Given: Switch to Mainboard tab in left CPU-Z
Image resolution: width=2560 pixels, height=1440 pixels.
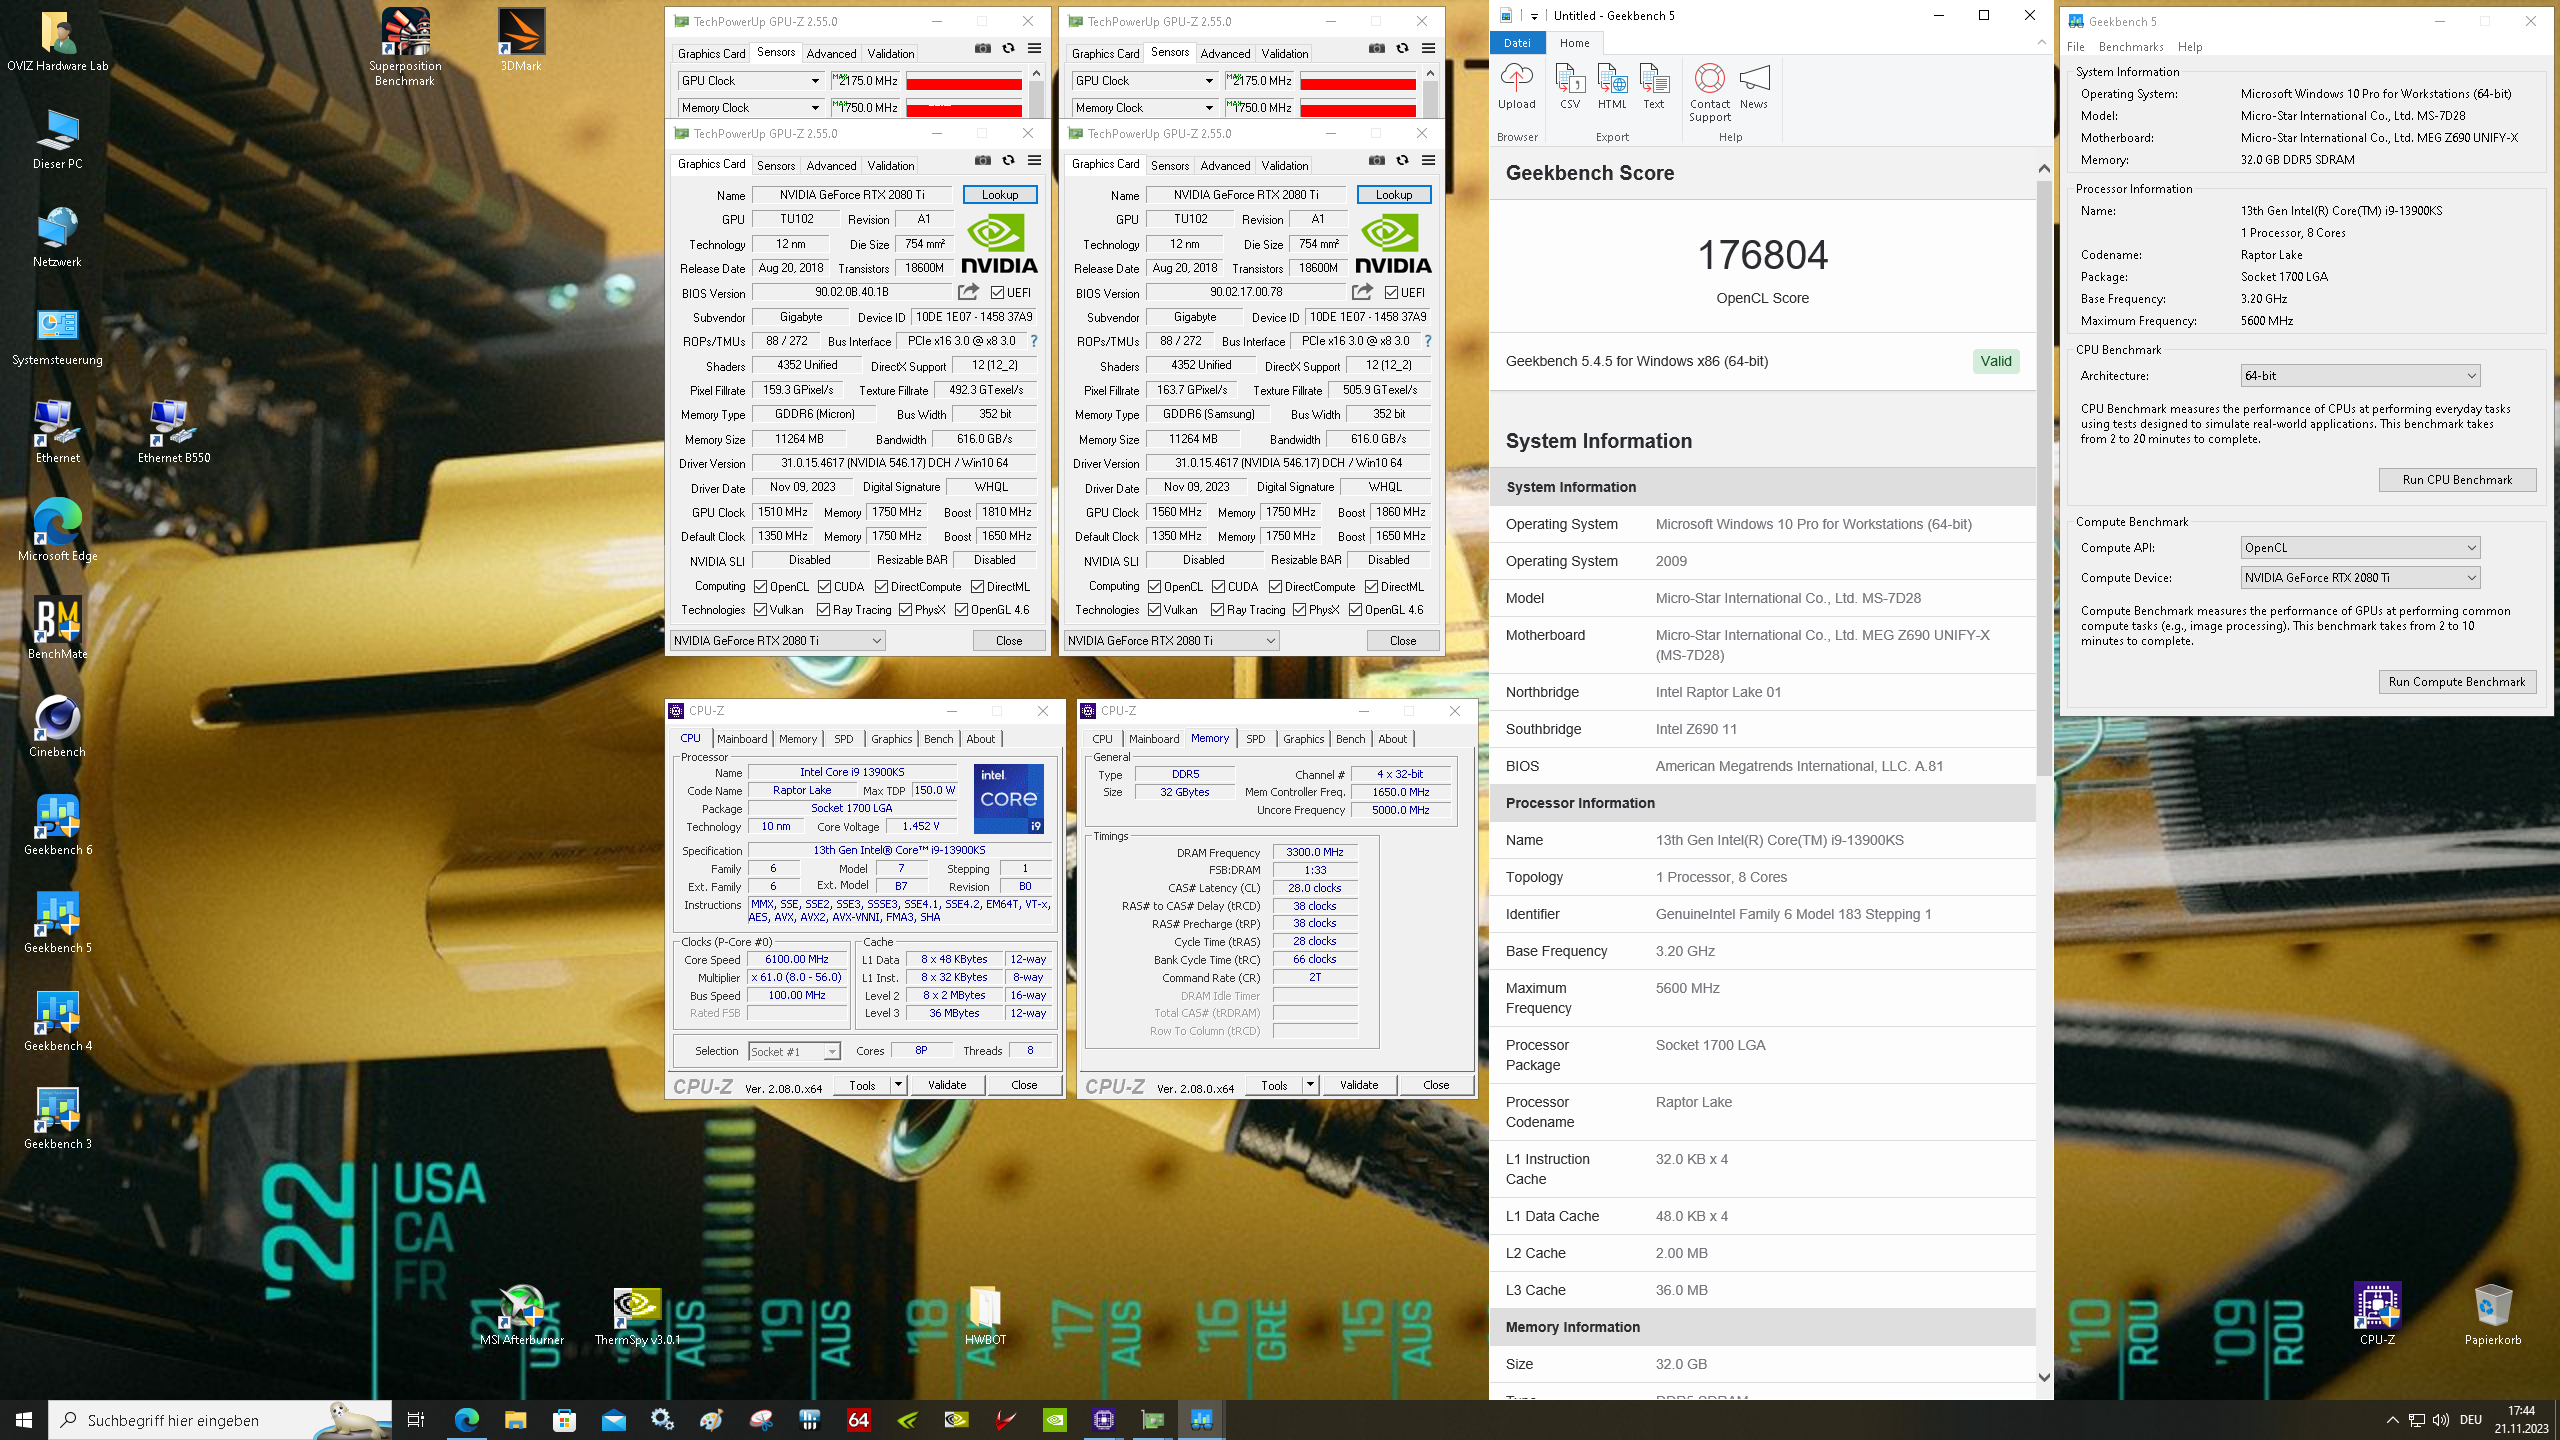Looking at the screenshot, I should (x=742, y=738).
